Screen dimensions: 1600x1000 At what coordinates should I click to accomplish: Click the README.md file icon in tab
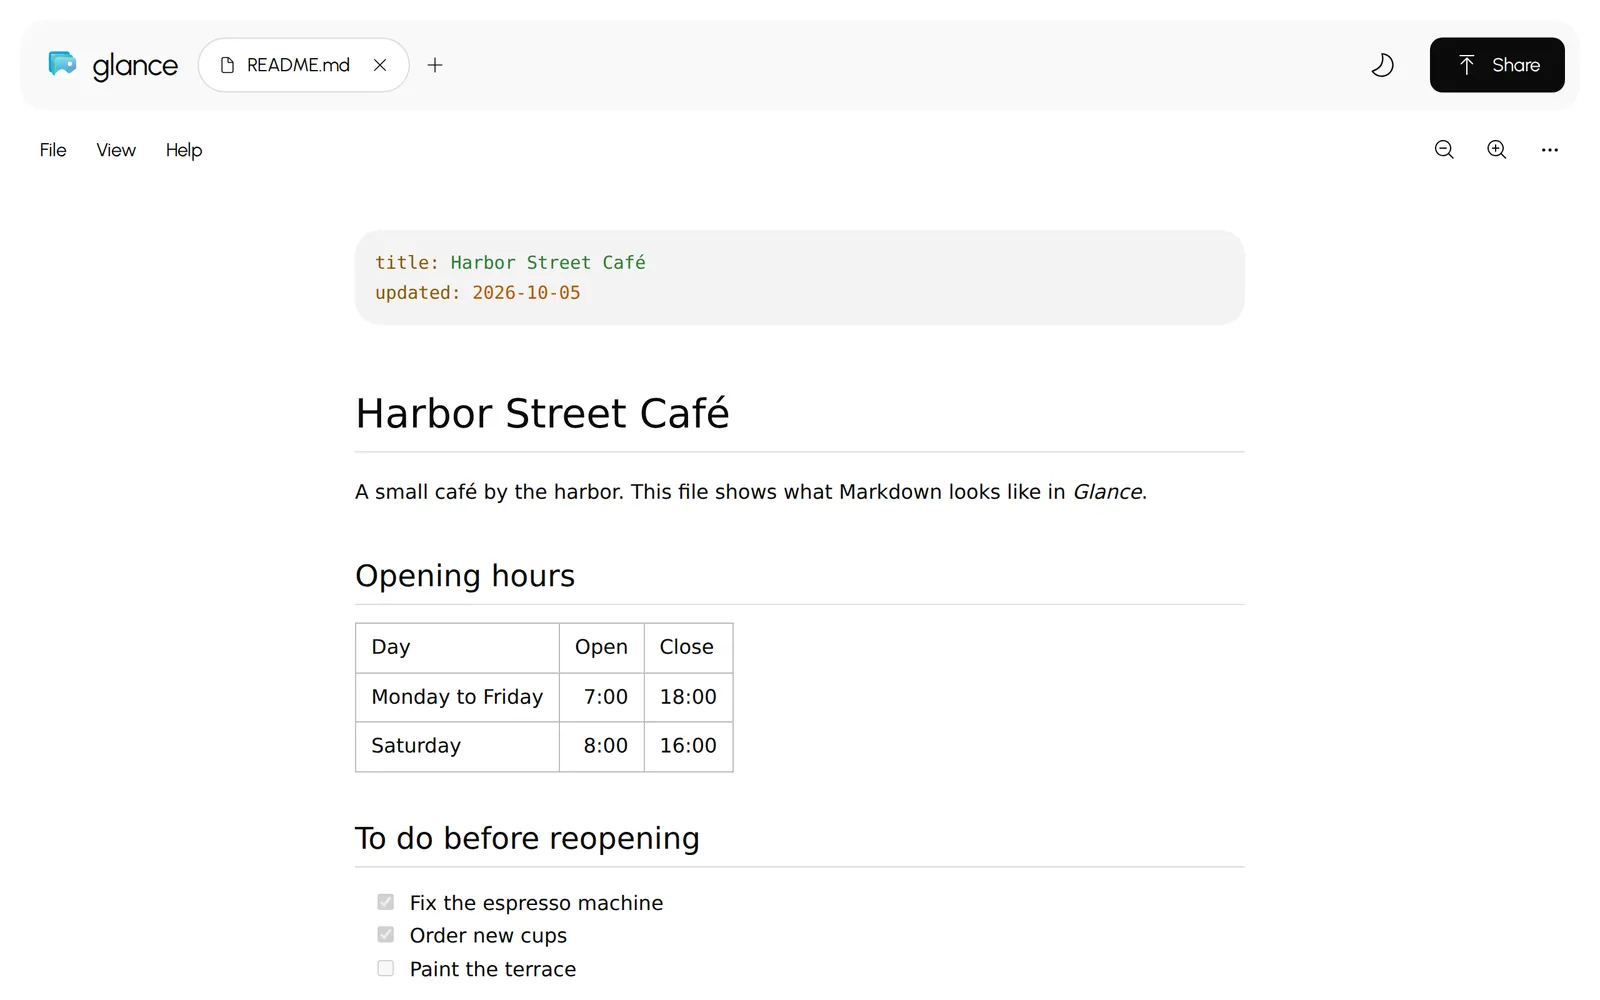pyautogui.click(x=227, y=65)
